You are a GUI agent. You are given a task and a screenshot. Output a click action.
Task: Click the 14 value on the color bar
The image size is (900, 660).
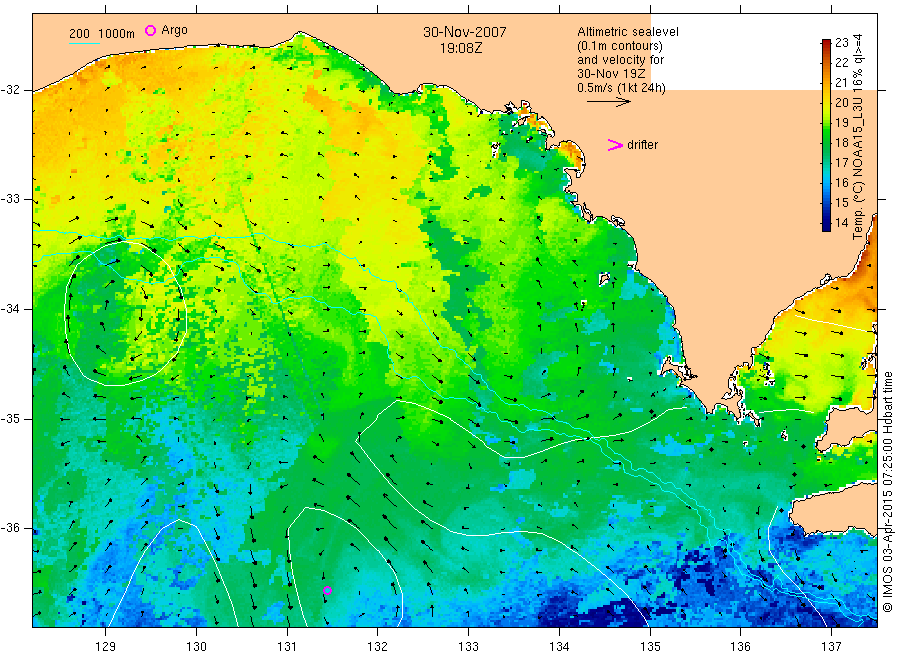tap(841, 223)
